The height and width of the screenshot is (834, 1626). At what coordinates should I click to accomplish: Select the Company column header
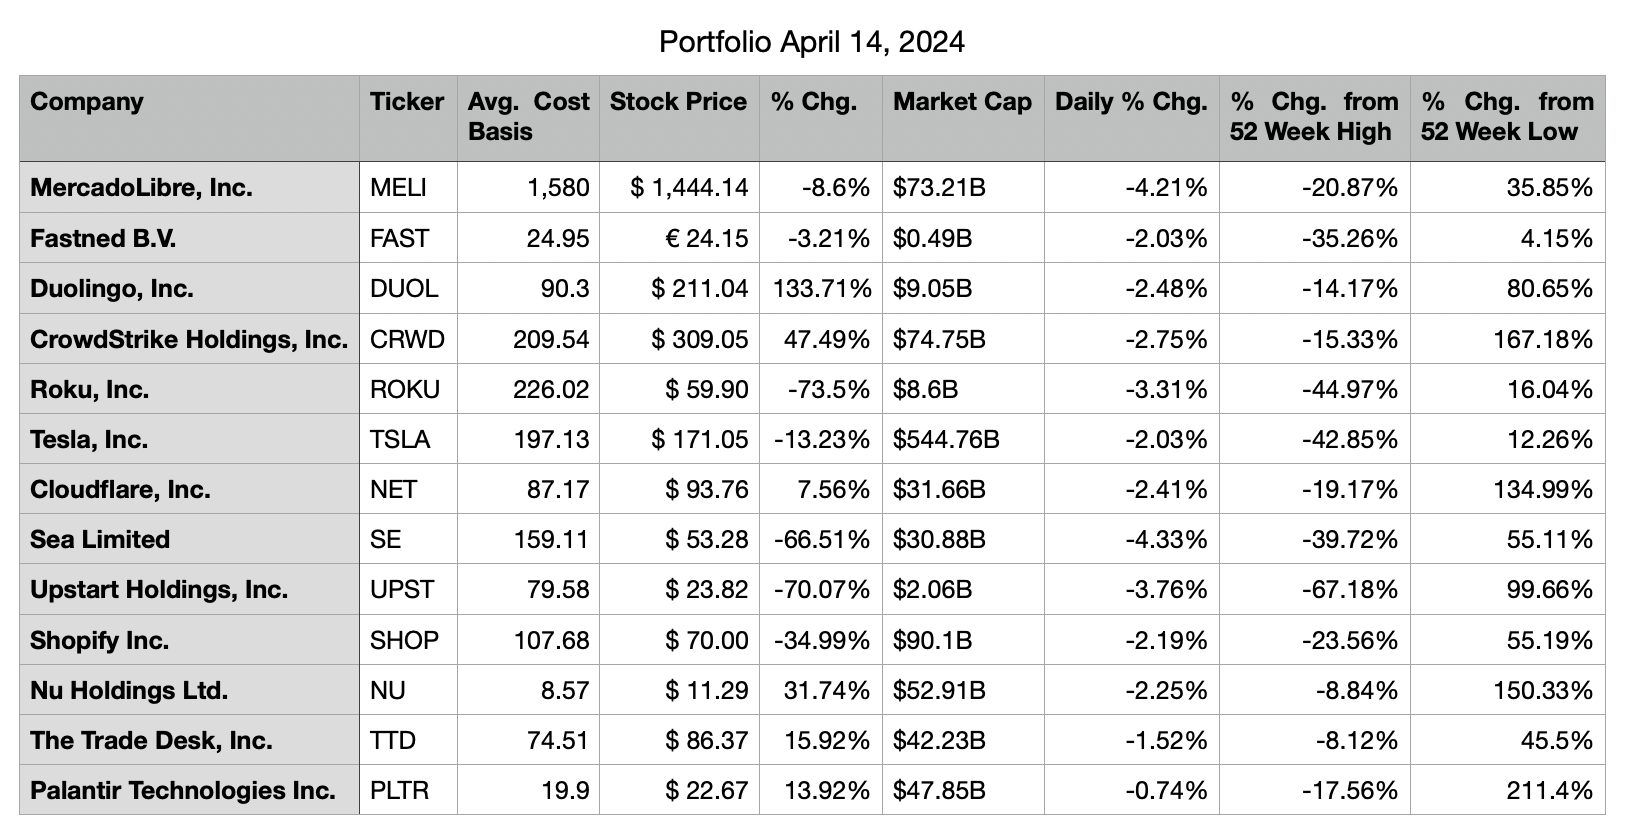(87, 102)
